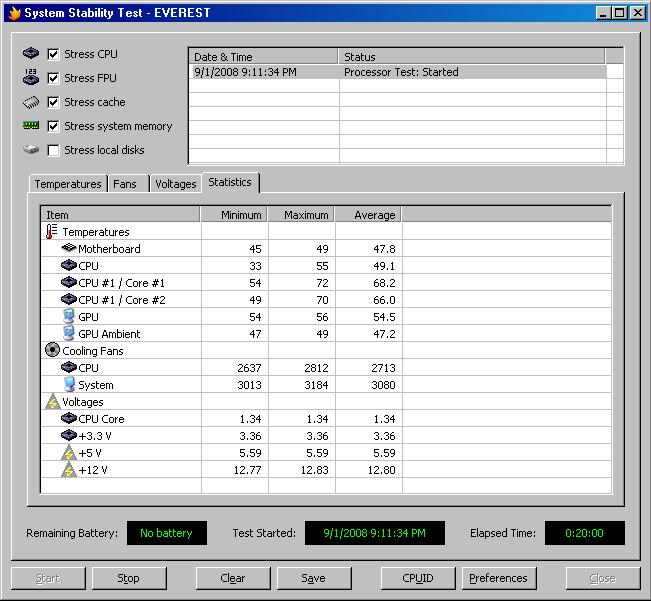Save the test results
The height and width of the screenshot is (602, 651).
click(314, 578)
